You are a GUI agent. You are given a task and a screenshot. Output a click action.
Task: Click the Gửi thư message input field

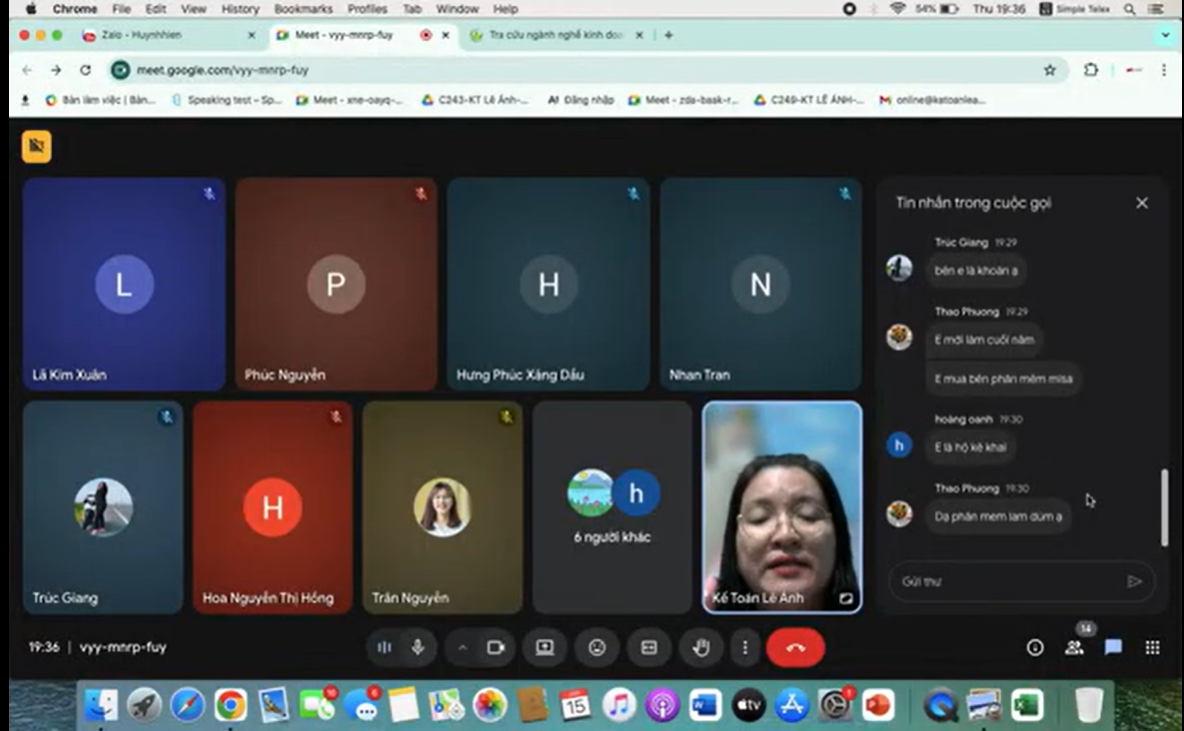1005,581
